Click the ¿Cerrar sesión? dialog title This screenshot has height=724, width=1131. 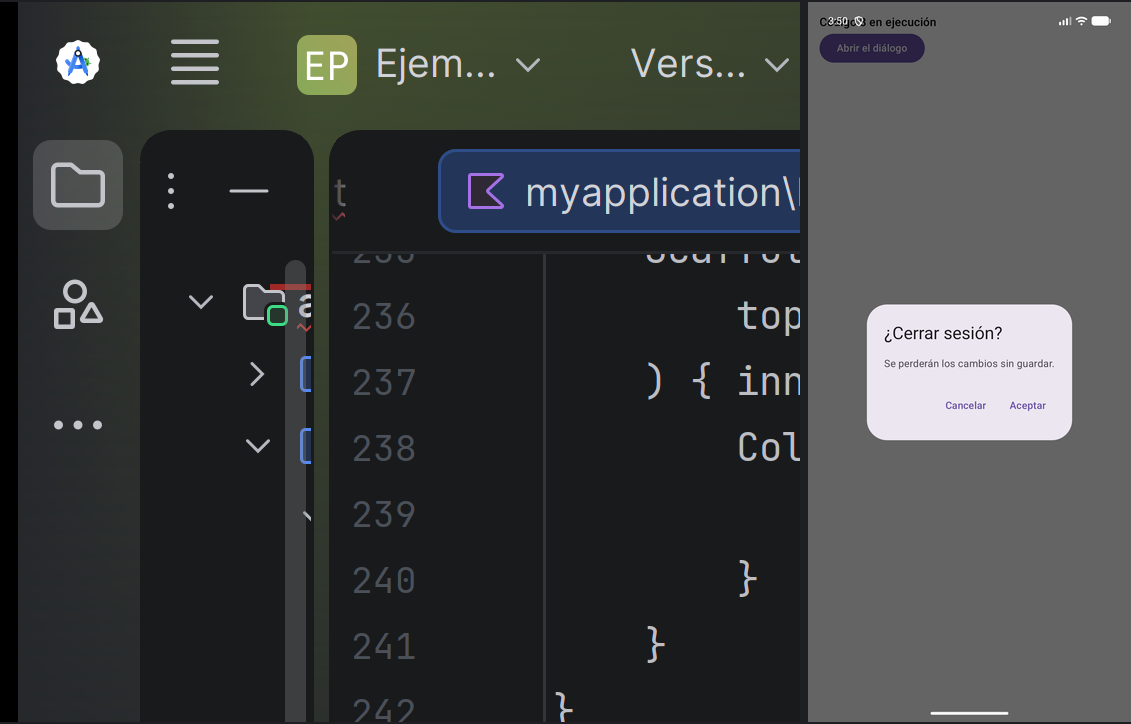click(x=943, y=333)
